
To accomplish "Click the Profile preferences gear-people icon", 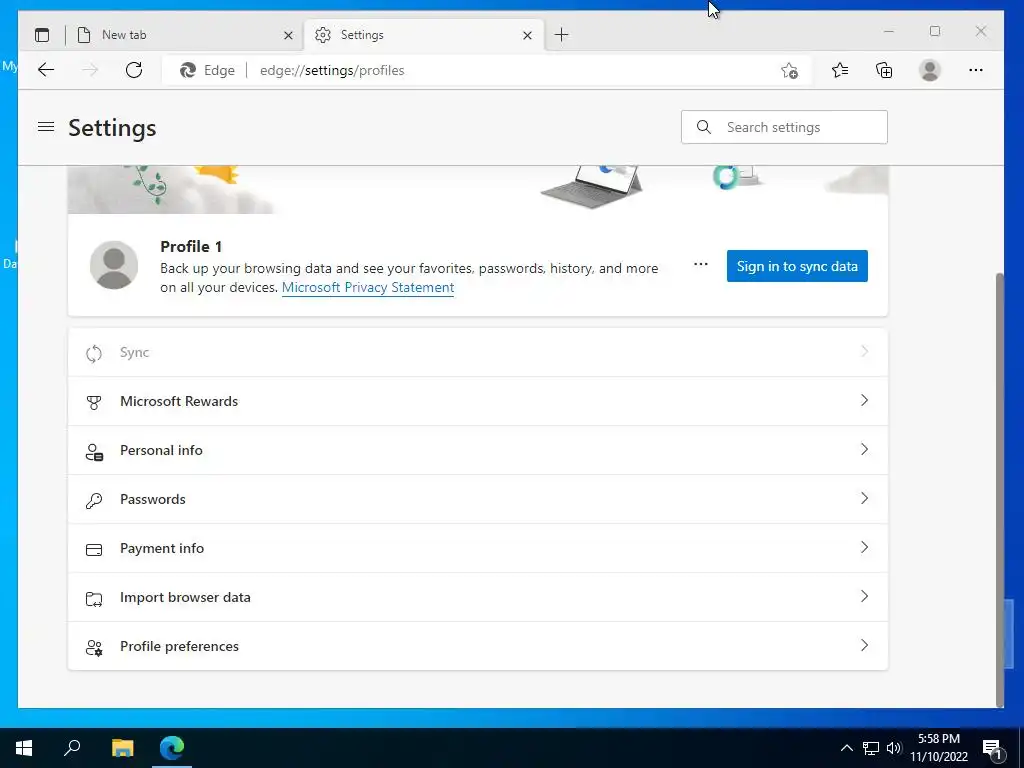I will coord(94,647).
